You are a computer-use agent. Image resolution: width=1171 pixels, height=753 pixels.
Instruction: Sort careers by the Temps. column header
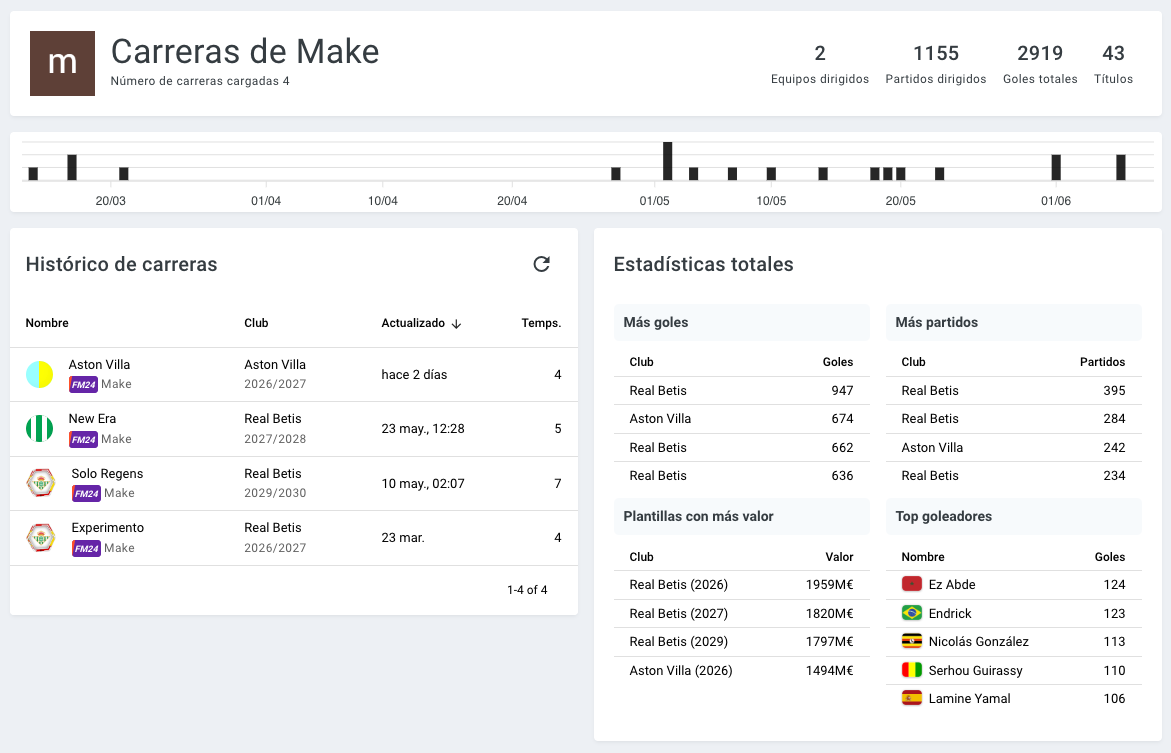click(541, 323)
